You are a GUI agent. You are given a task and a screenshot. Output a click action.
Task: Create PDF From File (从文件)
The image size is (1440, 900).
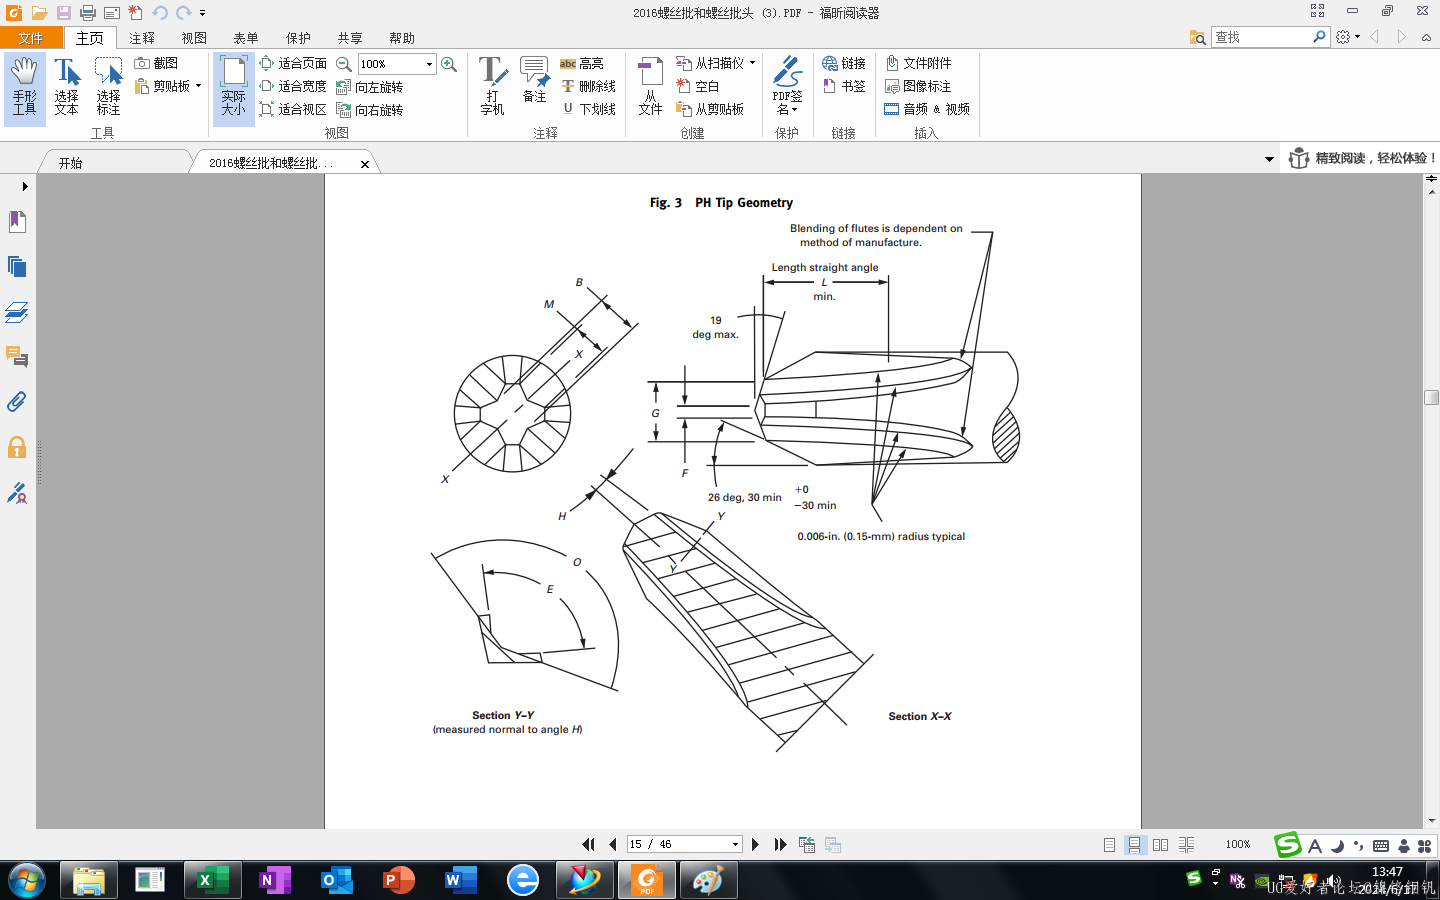tap(651, 88)
